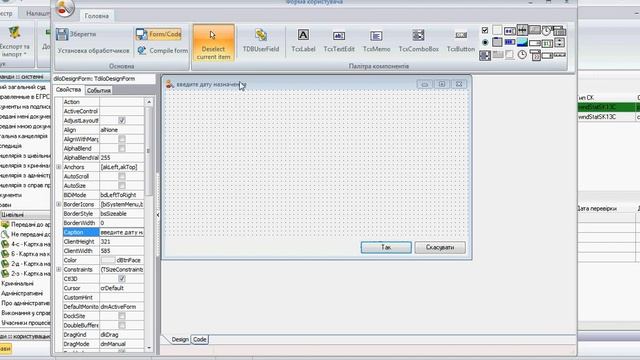Click the property list scrollbar thumb
Image resolution: width=640 pixels, height=360 pixels.
(149, 151)
